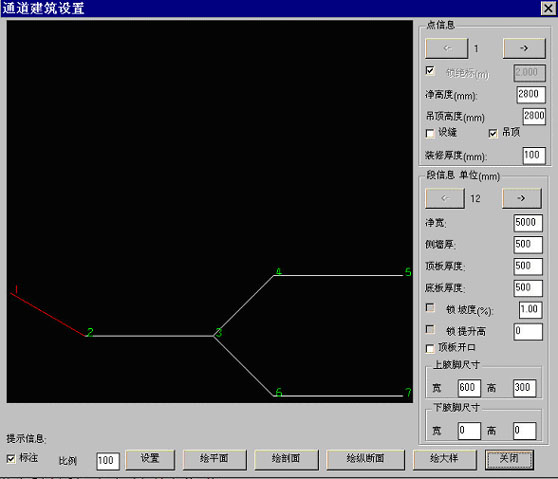558x479 pixels.
Task: Enable the 顶板开口 checkbox
Action: point(430,348)
